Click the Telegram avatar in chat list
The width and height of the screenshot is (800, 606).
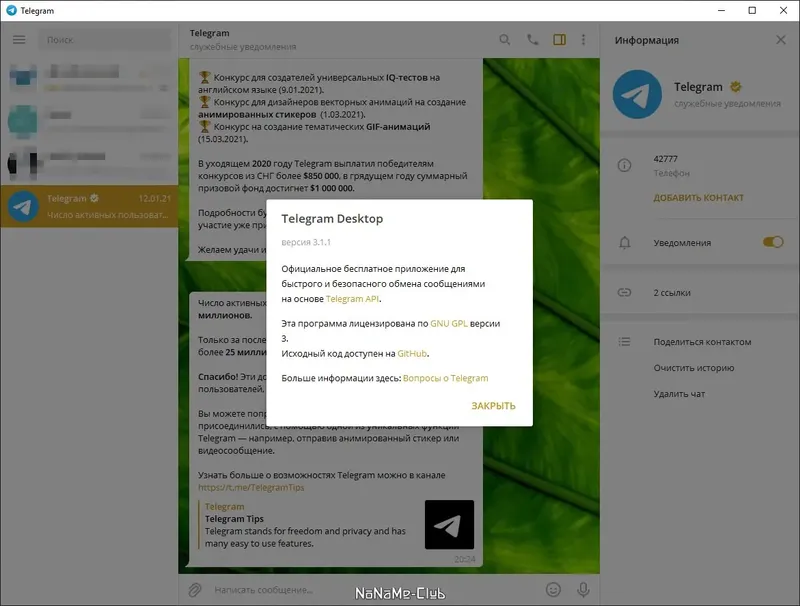click(23, 206)
